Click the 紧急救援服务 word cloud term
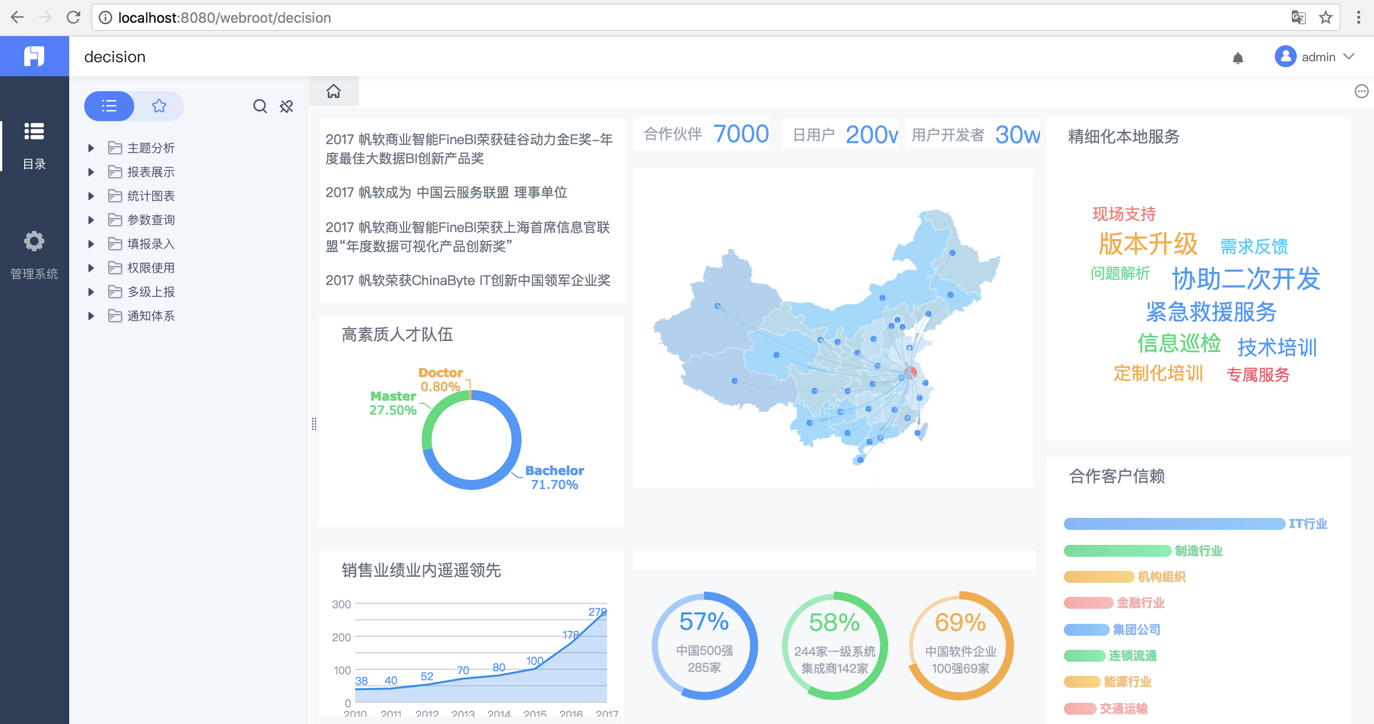 1211,312
